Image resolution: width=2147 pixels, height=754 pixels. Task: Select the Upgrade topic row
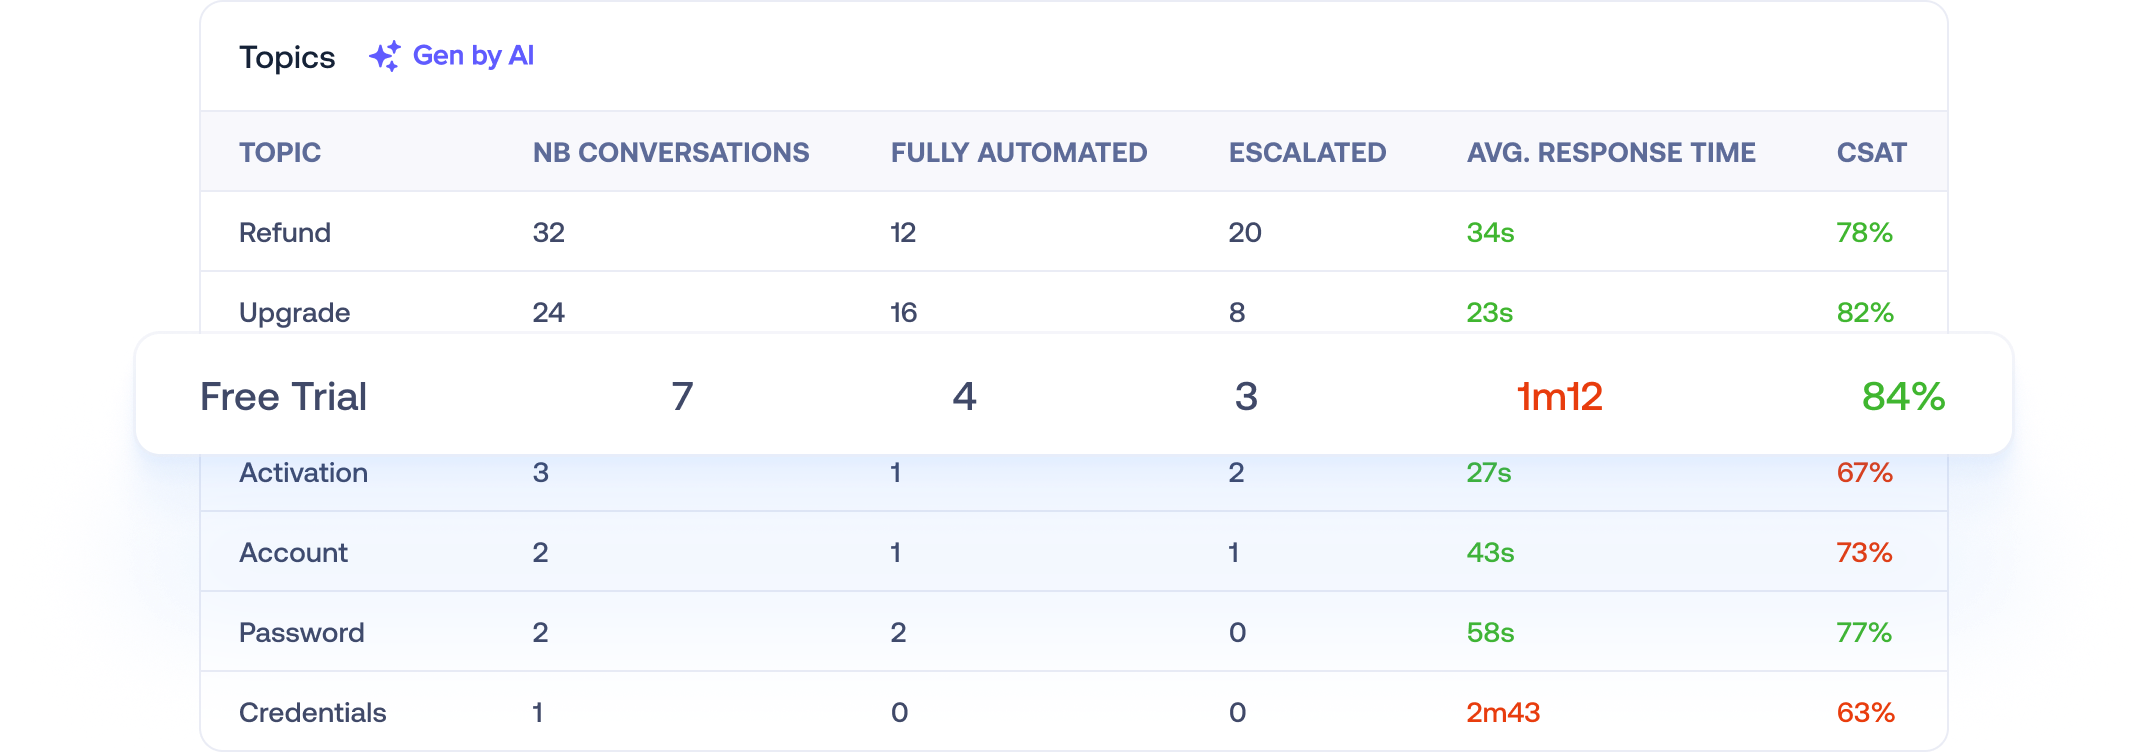294,313
